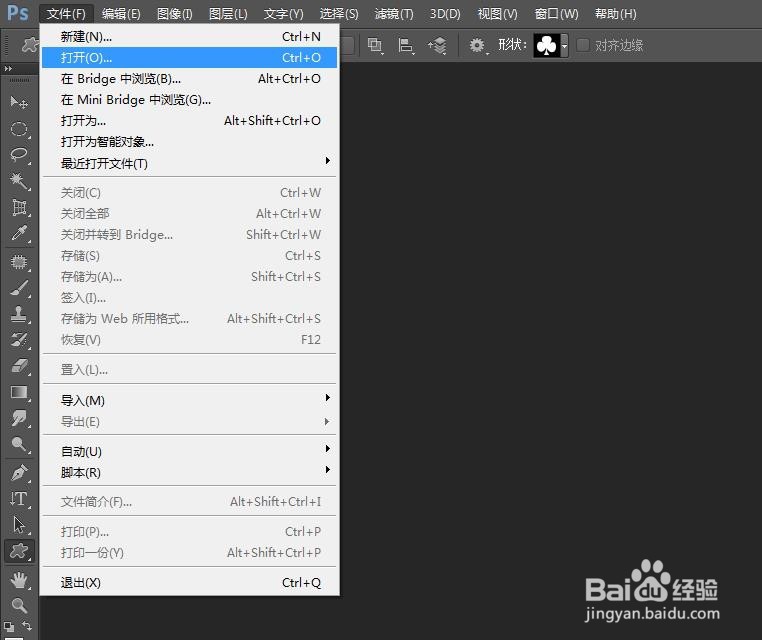The width and height of the screenshot is (762, 640).
Task: Open the 滤镜(T) menu
Action: (x=394, y=14)
